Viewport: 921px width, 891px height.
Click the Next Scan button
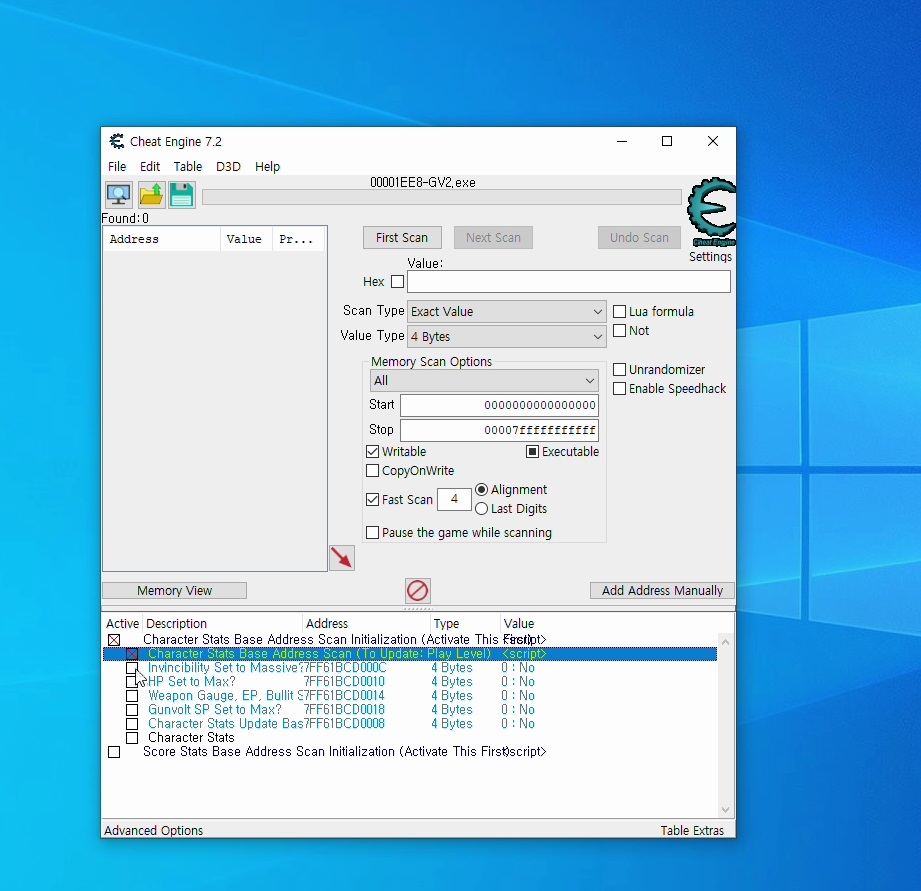coord(493,238)
